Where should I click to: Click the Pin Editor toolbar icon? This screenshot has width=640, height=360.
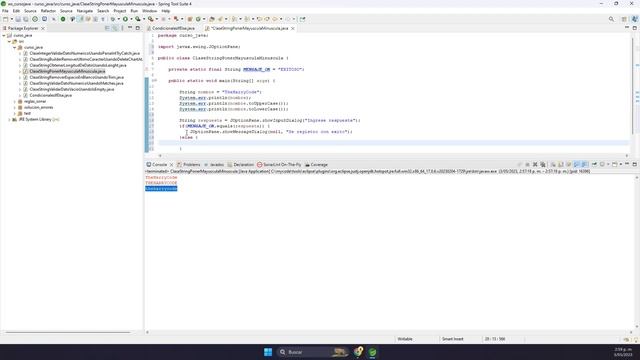pyautogui.click(x=302, y=19)
